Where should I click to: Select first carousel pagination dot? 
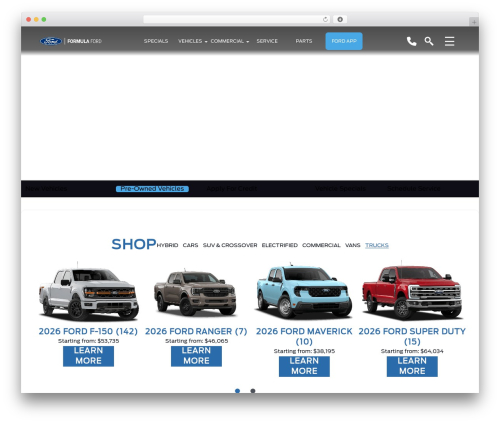237,391
